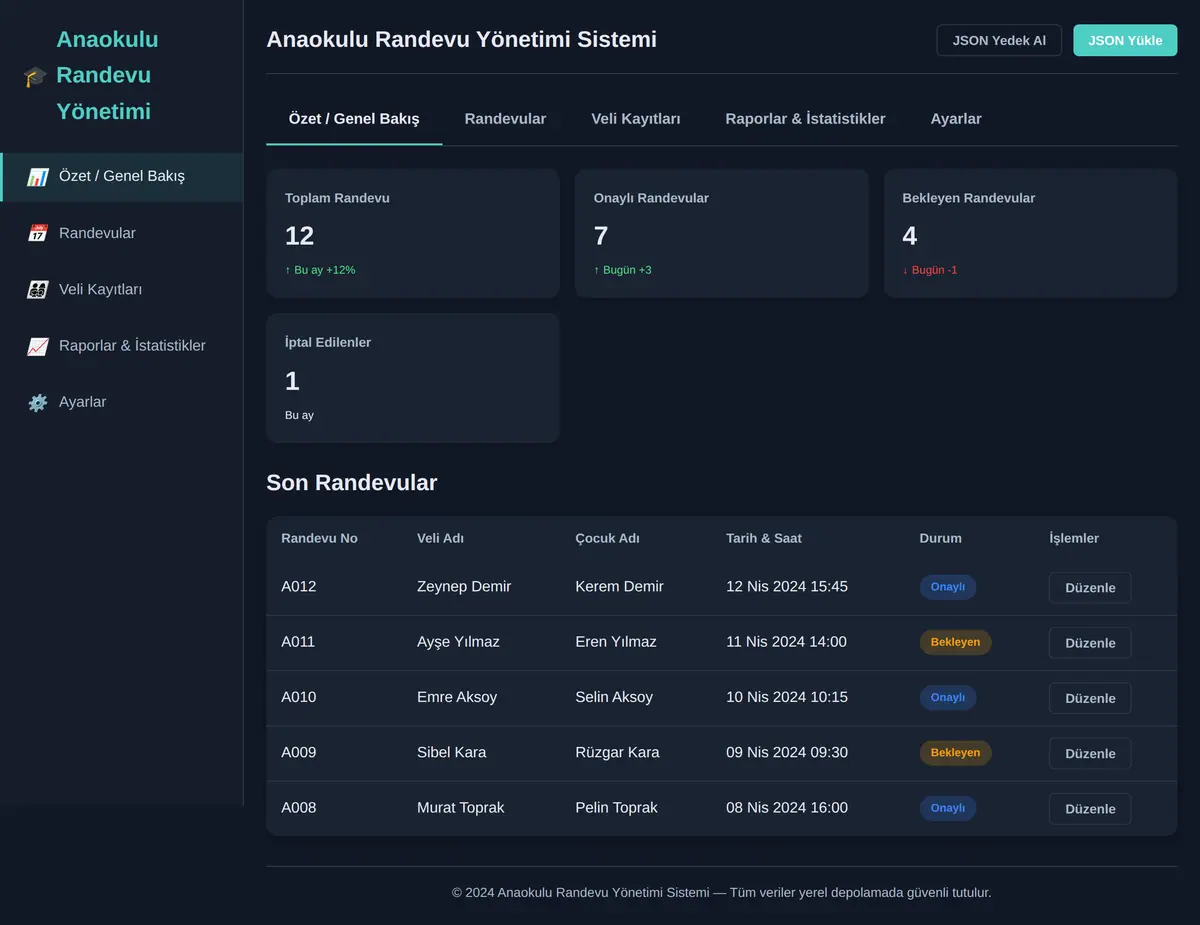1200x925 pixels.
Task: Click the Veli Adı column header
Action: [x=440, y=538]
